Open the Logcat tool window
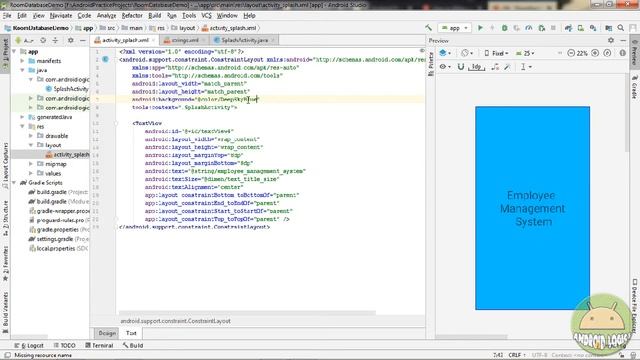Screen dimensions: 640x360 click(29, 345)
